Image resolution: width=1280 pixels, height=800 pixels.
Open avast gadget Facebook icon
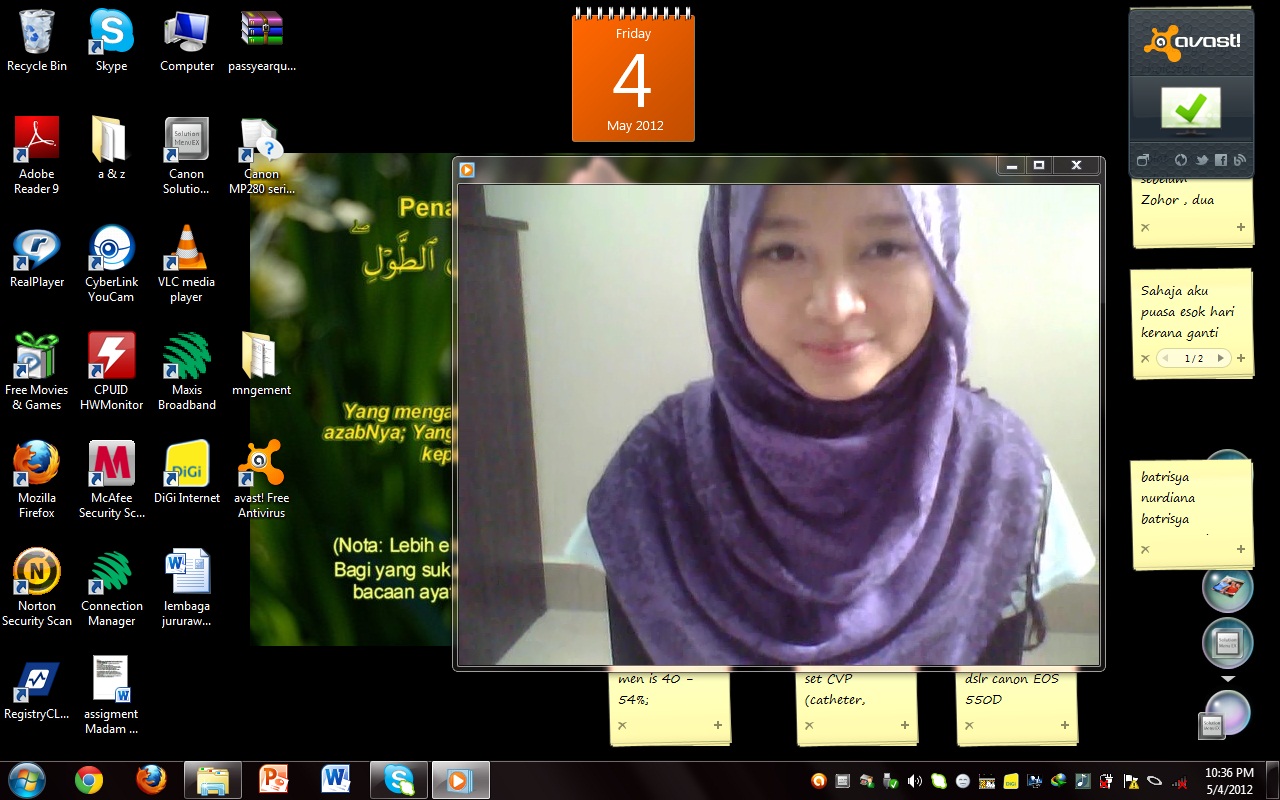[1220, 160]
